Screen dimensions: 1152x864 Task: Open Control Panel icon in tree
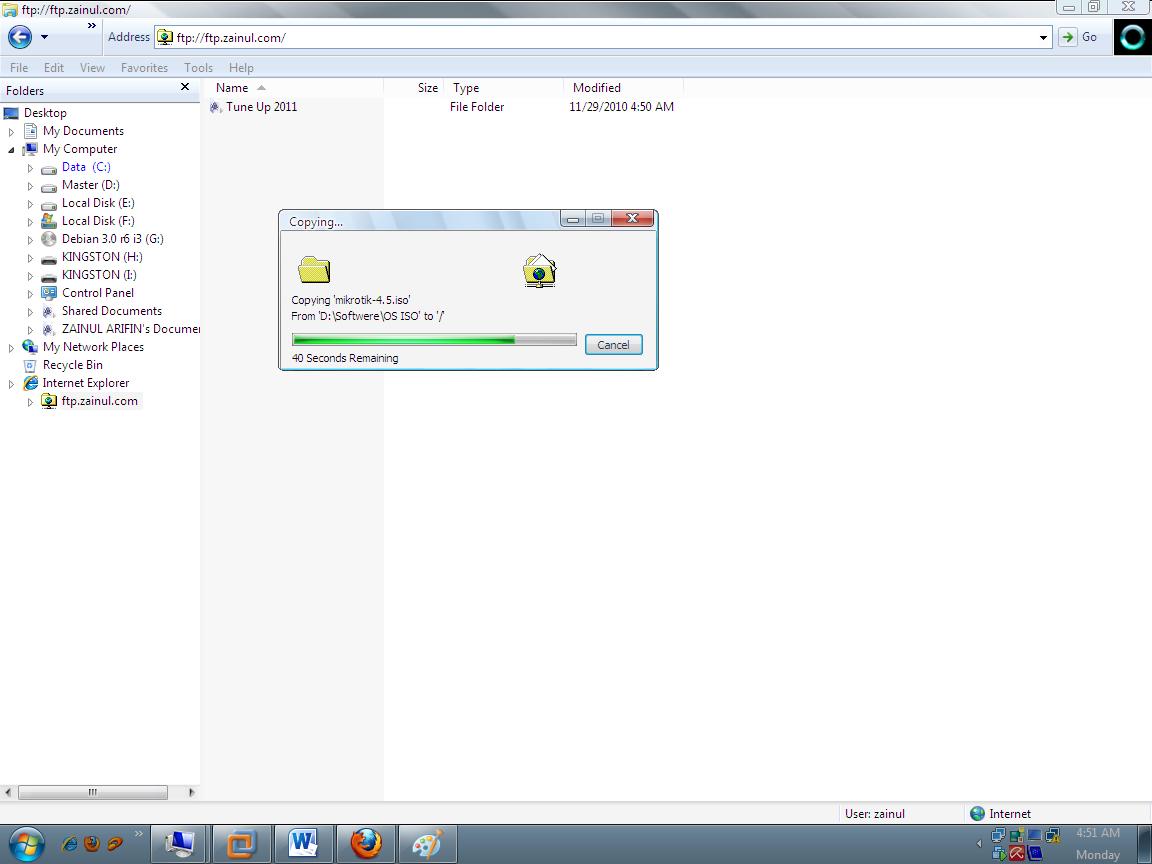[x=49, y=292]
